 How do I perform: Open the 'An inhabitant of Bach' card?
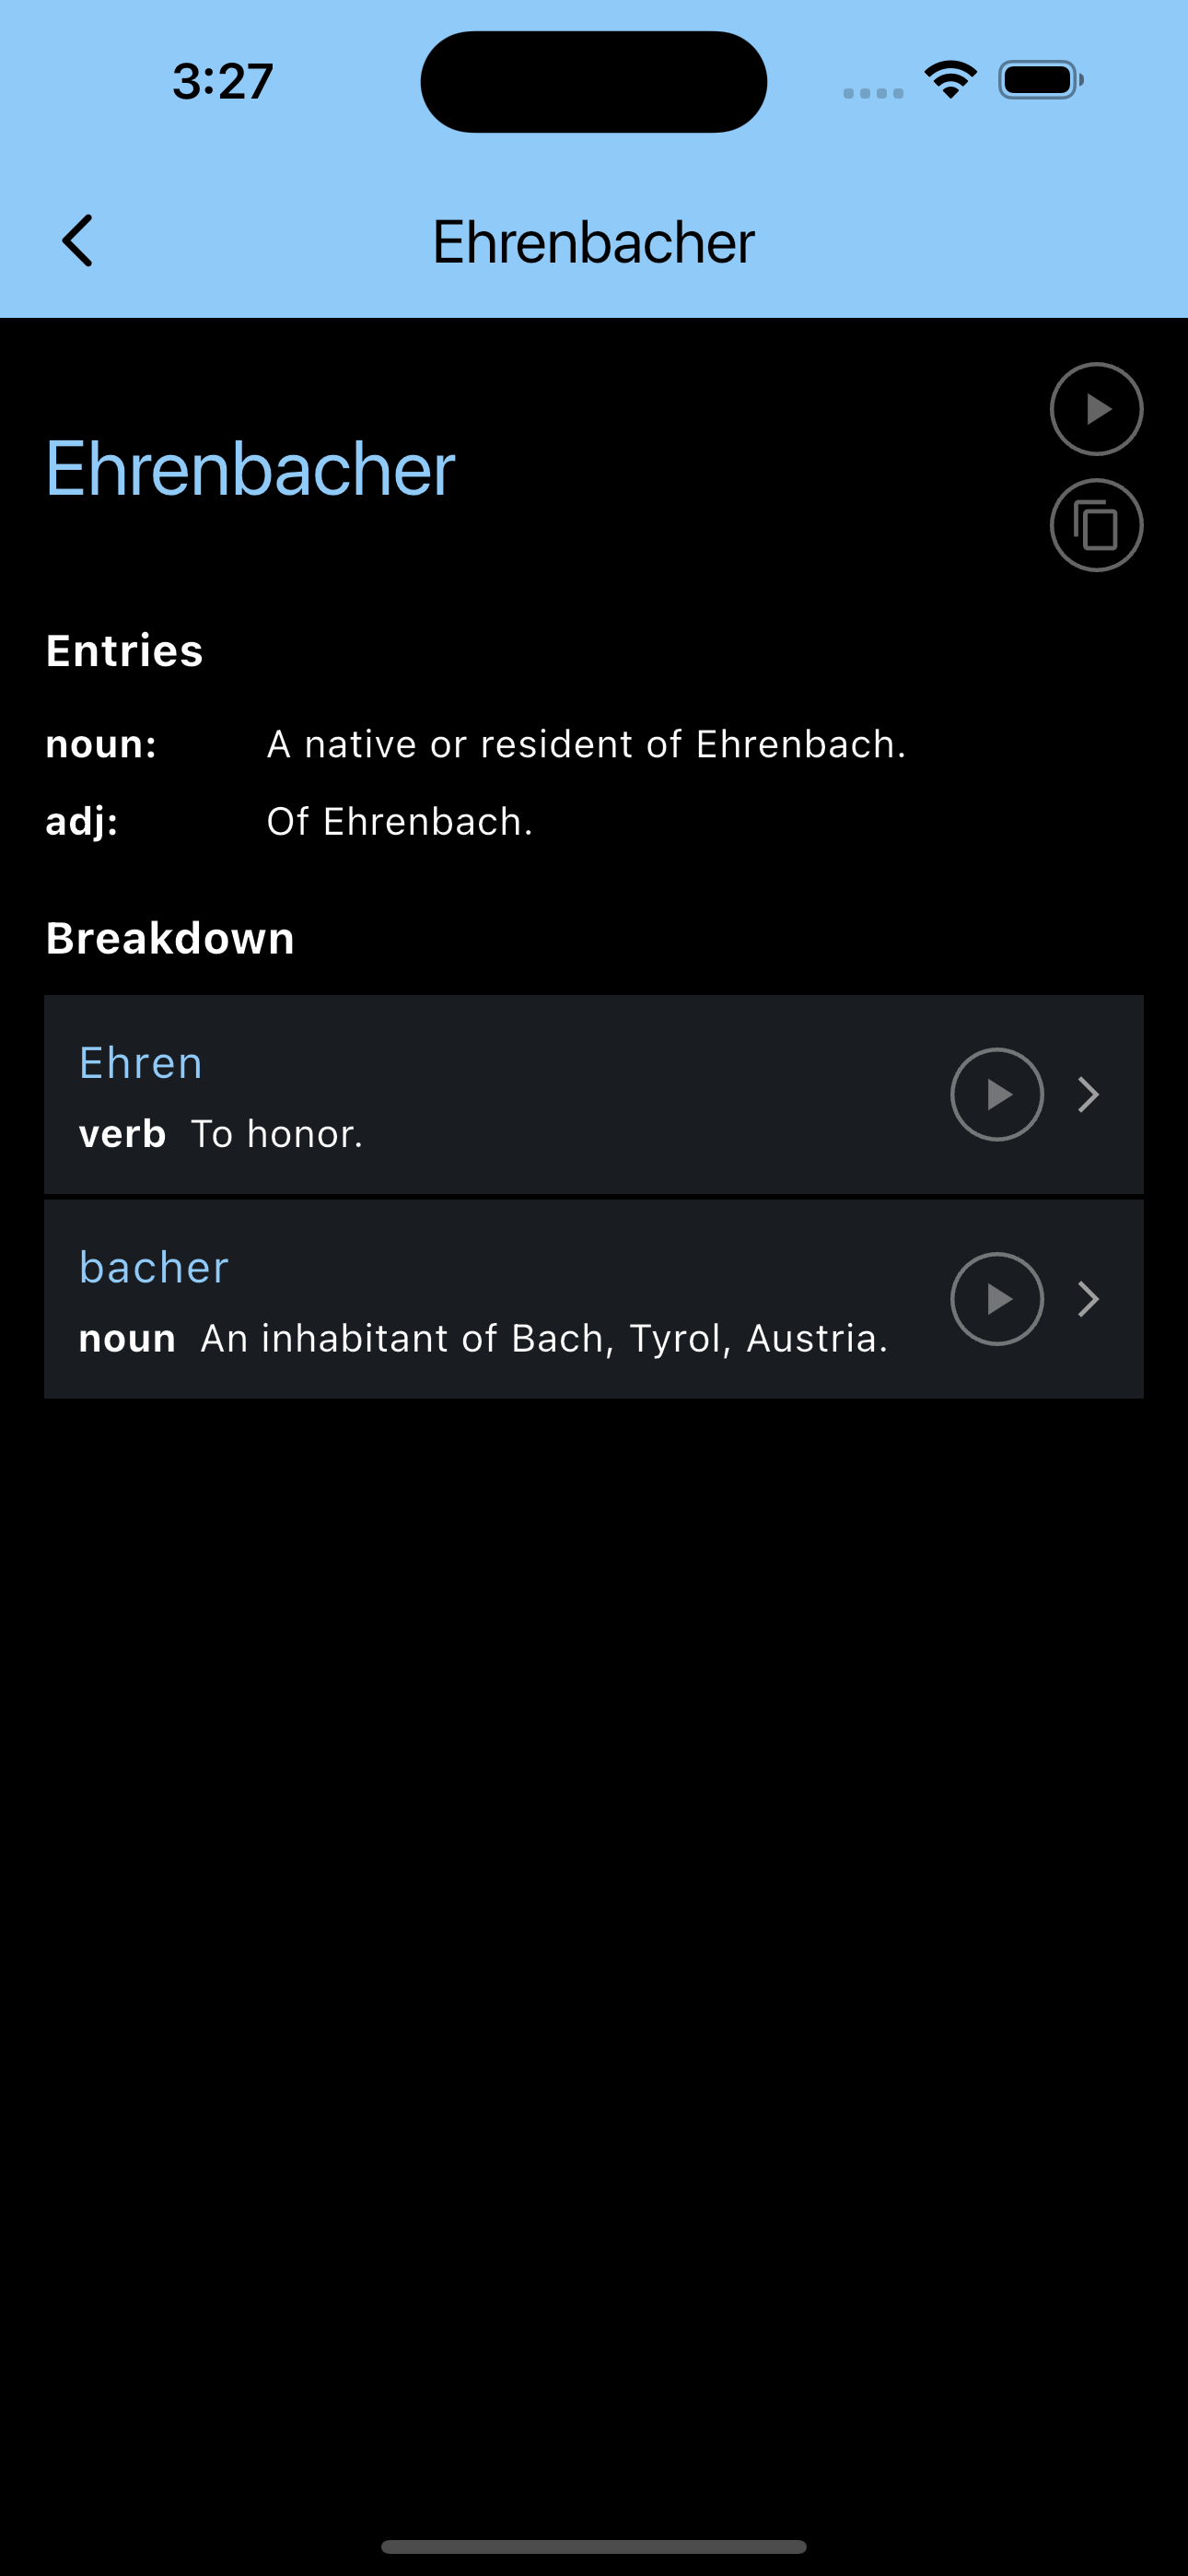(594, 1298)
